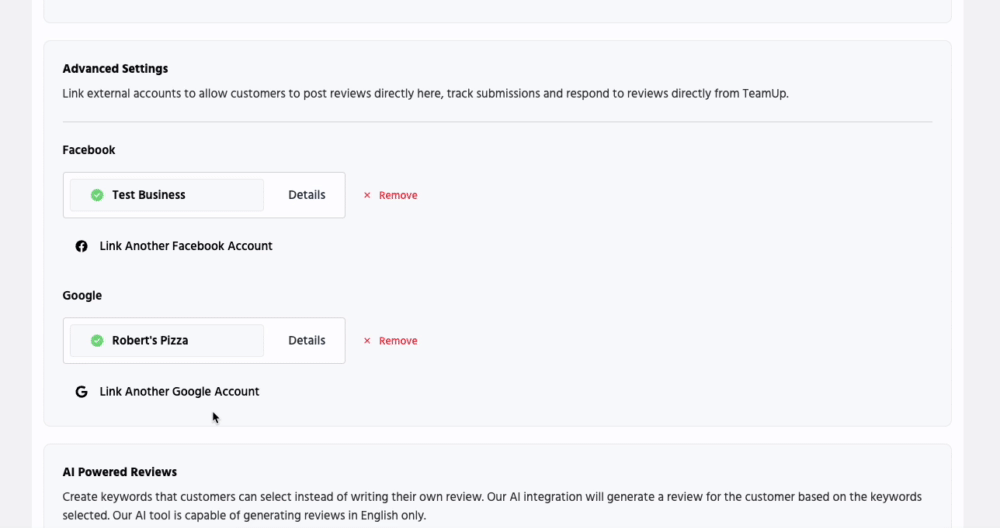Click the Advanced Settings description text
1000x528 pixels.
pyautogui.click(x=425, y=94)
